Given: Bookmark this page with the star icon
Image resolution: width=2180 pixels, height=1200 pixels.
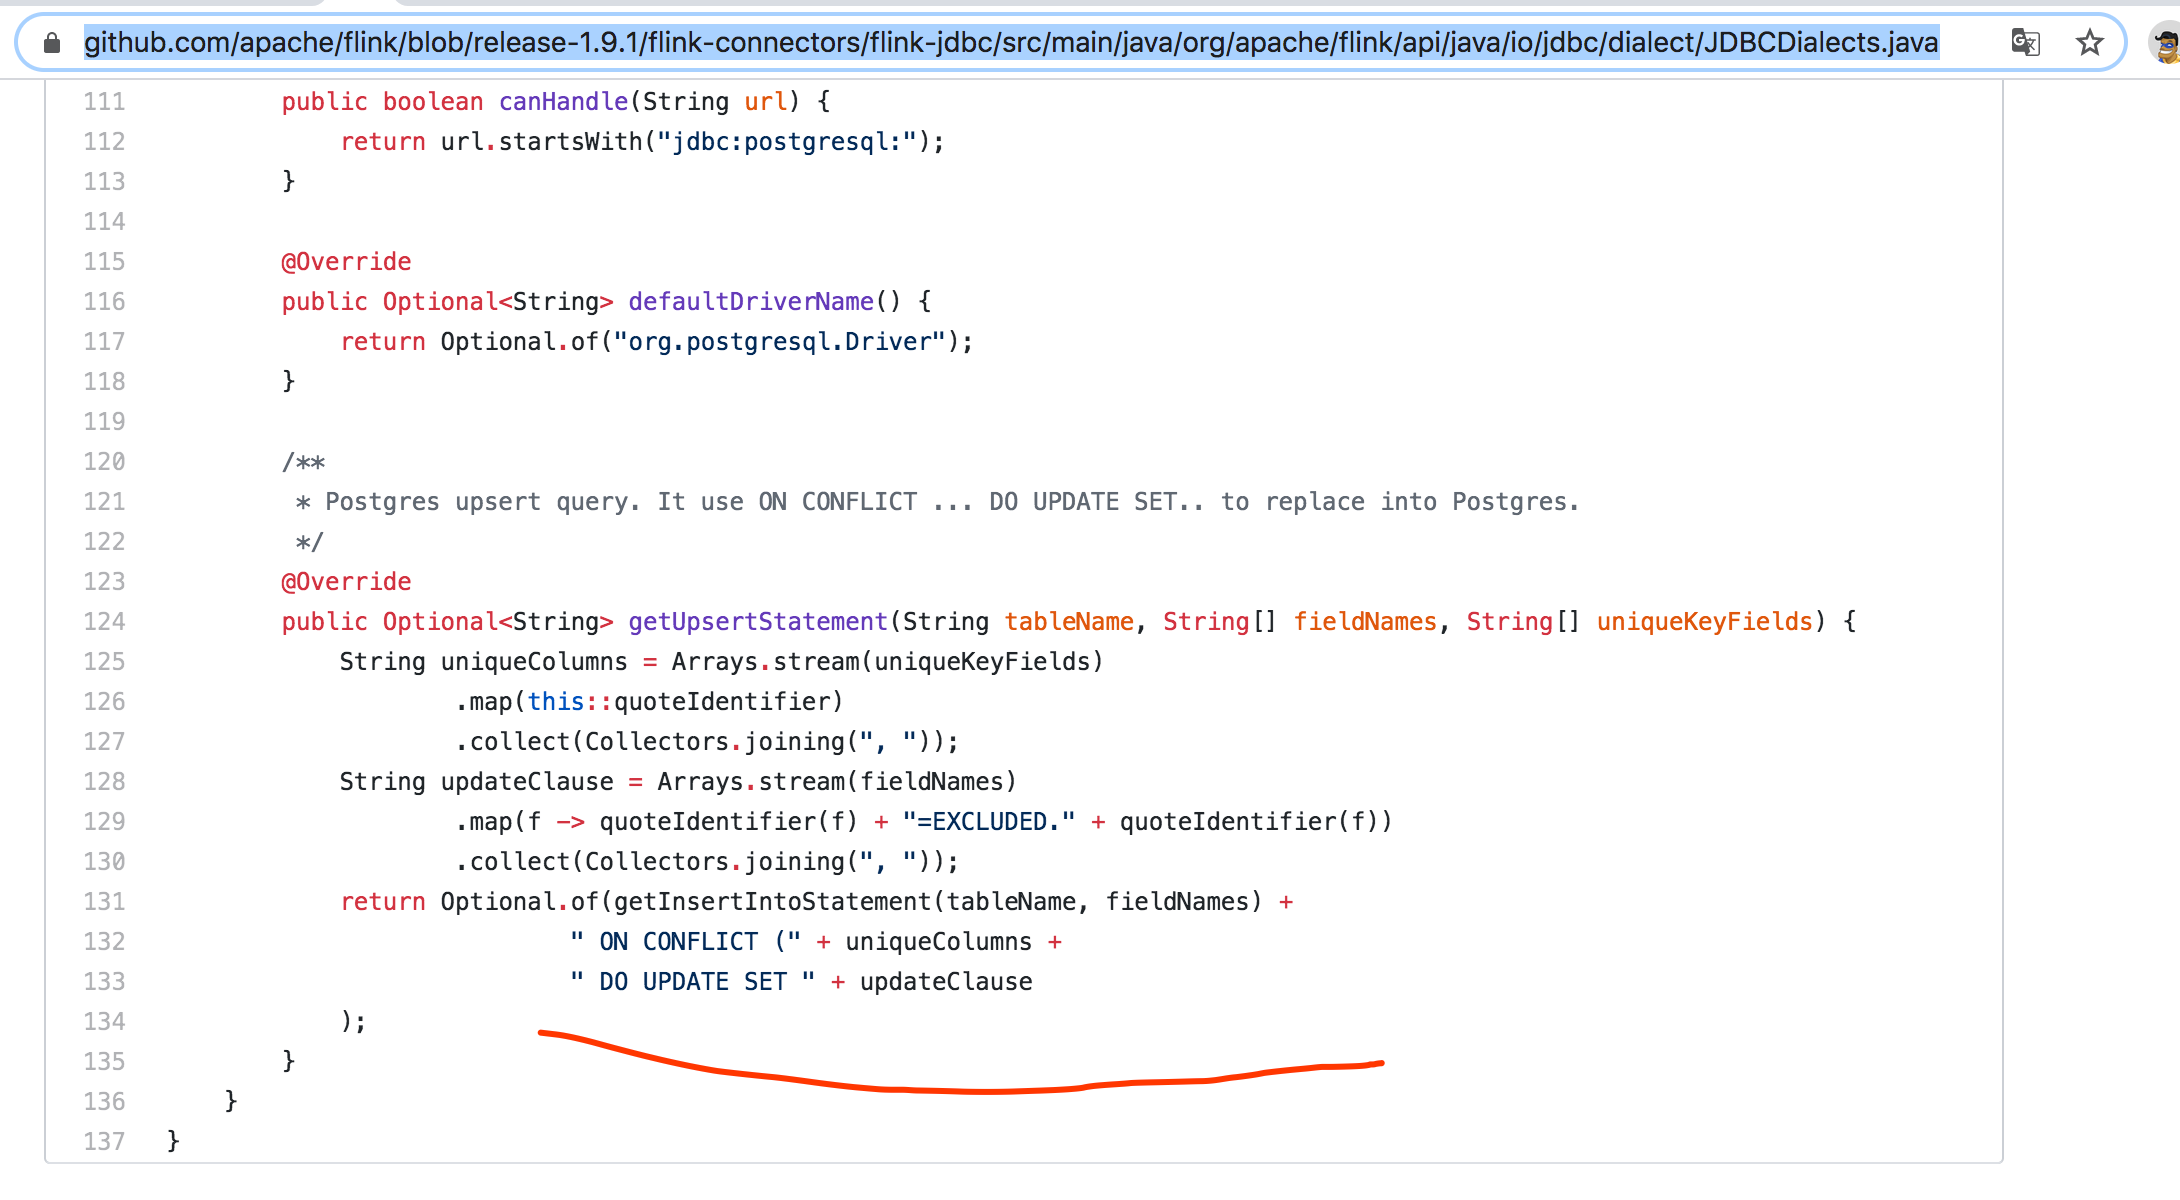Looking at the screenshot, I should pos(2089,42).
